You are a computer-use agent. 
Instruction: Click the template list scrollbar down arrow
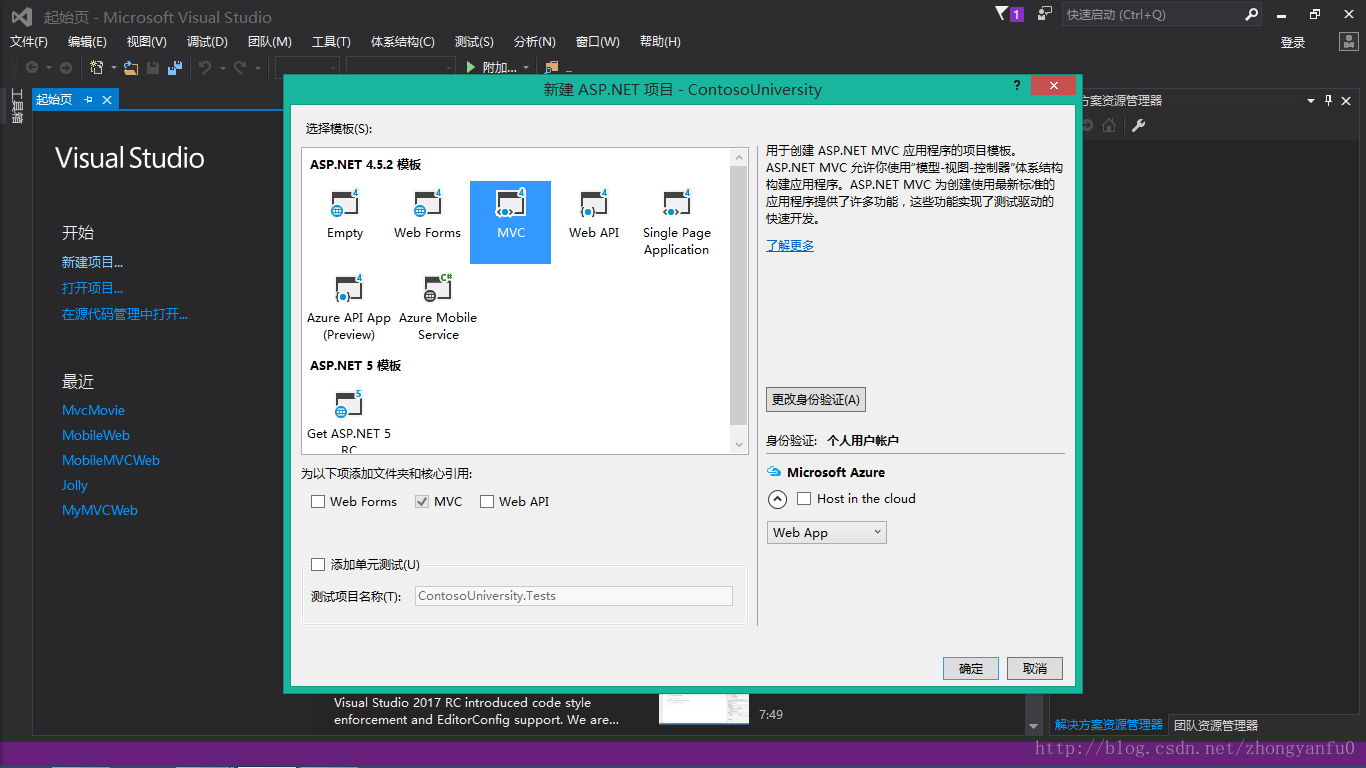[x=739, y=444]
